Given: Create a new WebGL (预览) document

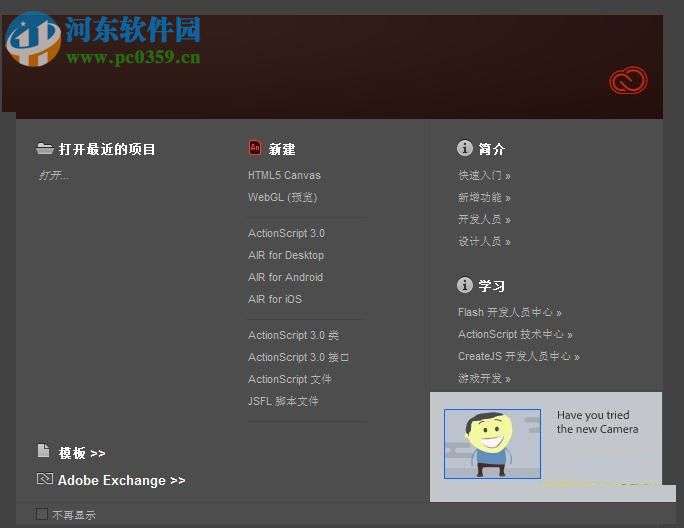Looking at the screenshot, I should click(x=282, y=197).
